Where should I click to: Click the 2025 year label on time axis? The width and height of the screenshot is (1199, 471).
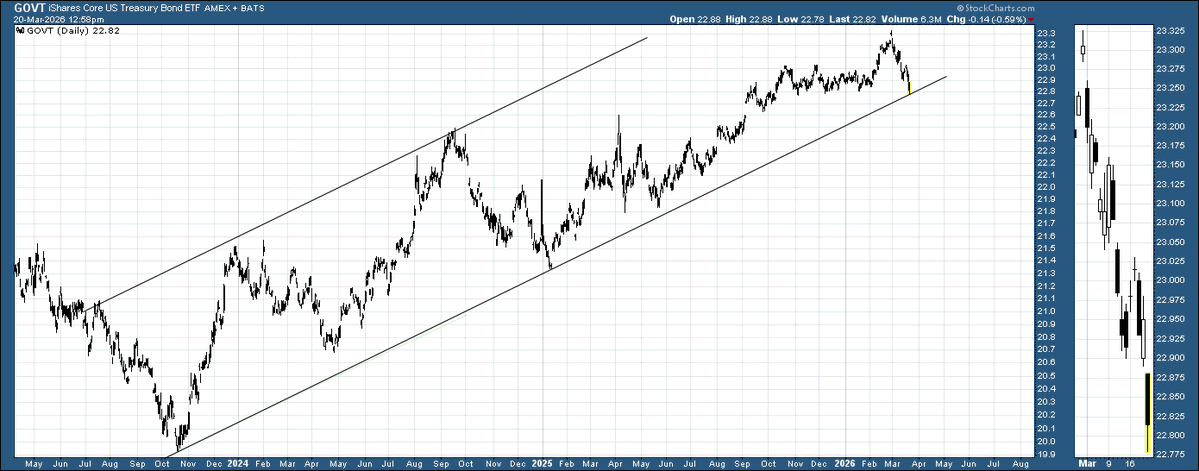coord(542,463)
